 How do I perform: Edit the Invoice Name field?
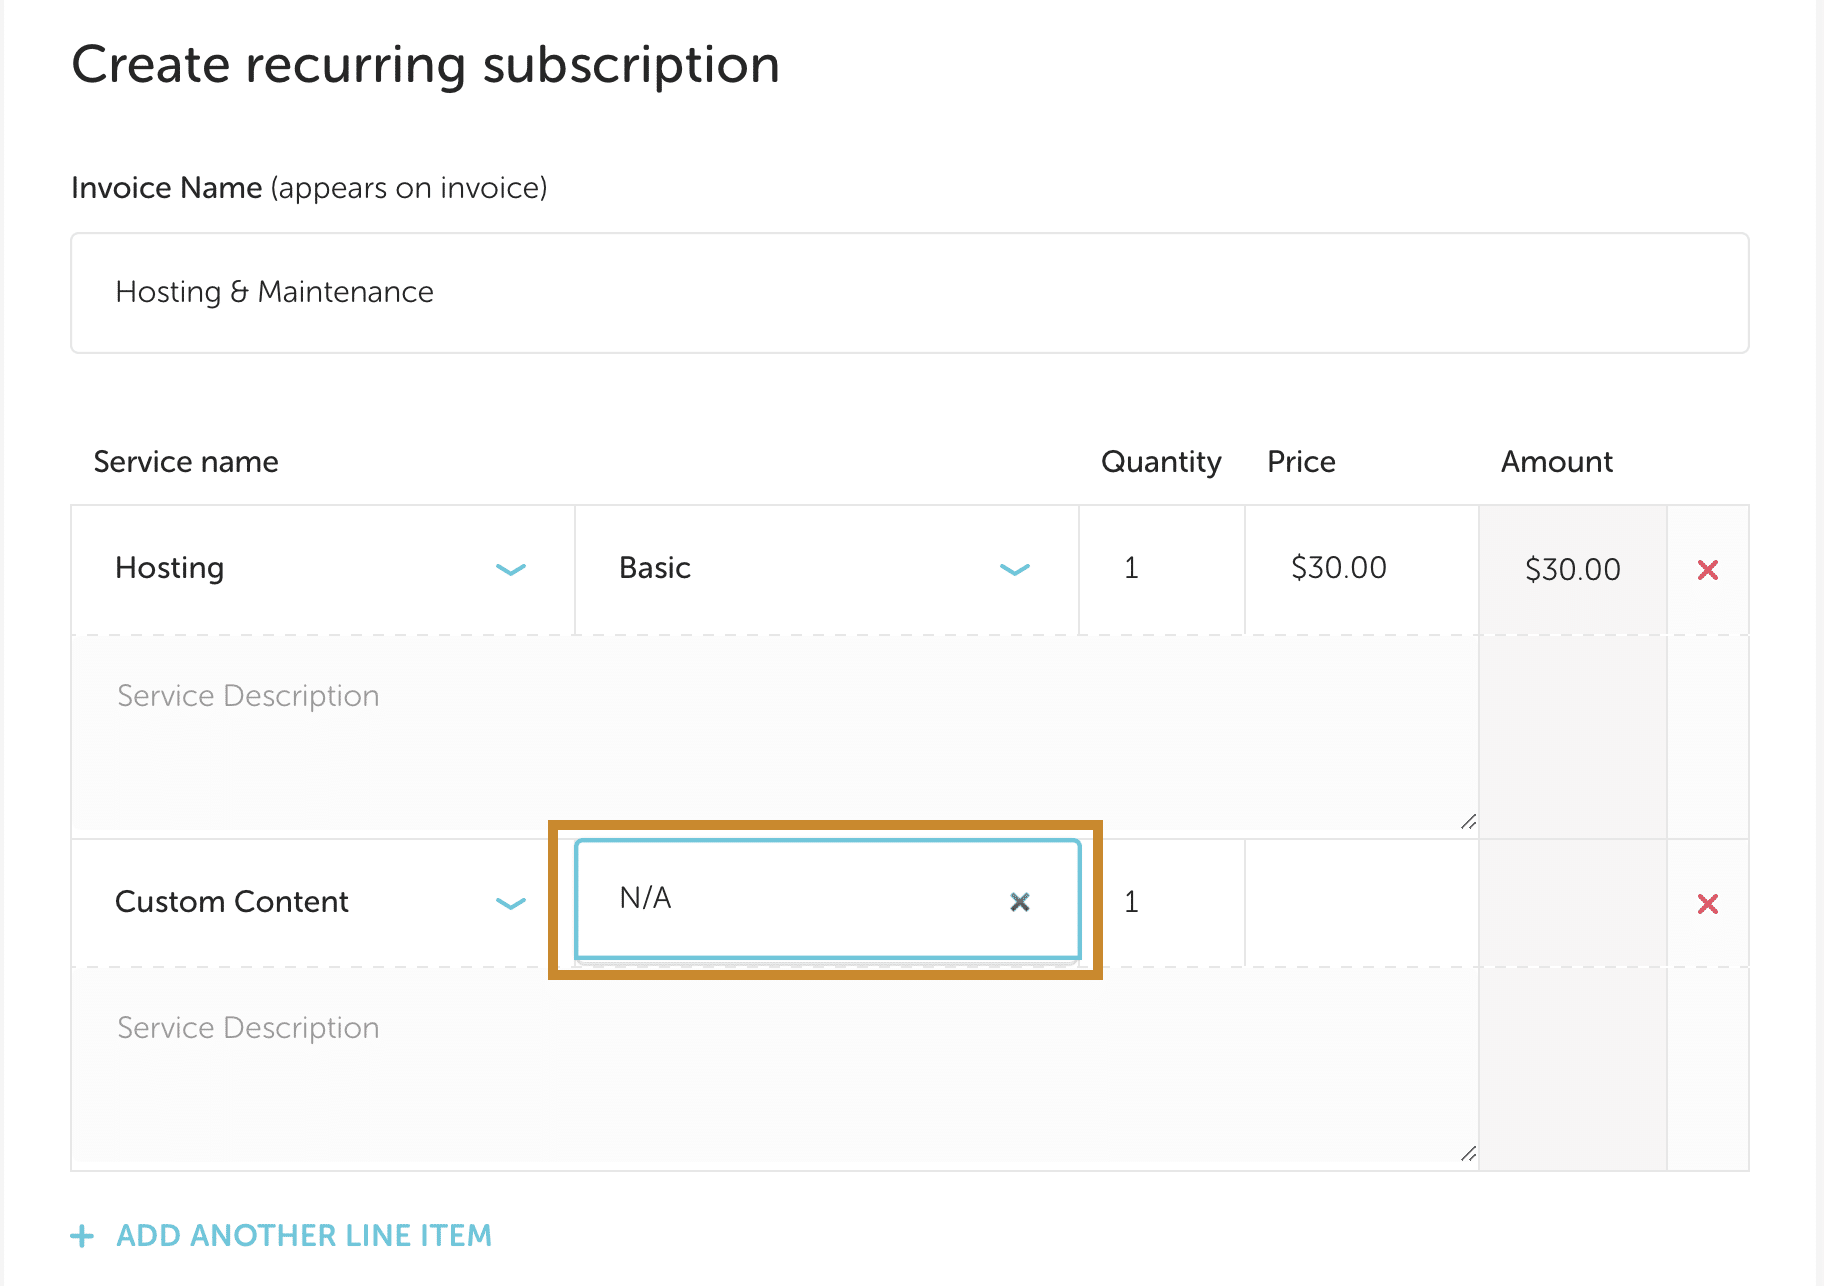(x=909, y=293)
